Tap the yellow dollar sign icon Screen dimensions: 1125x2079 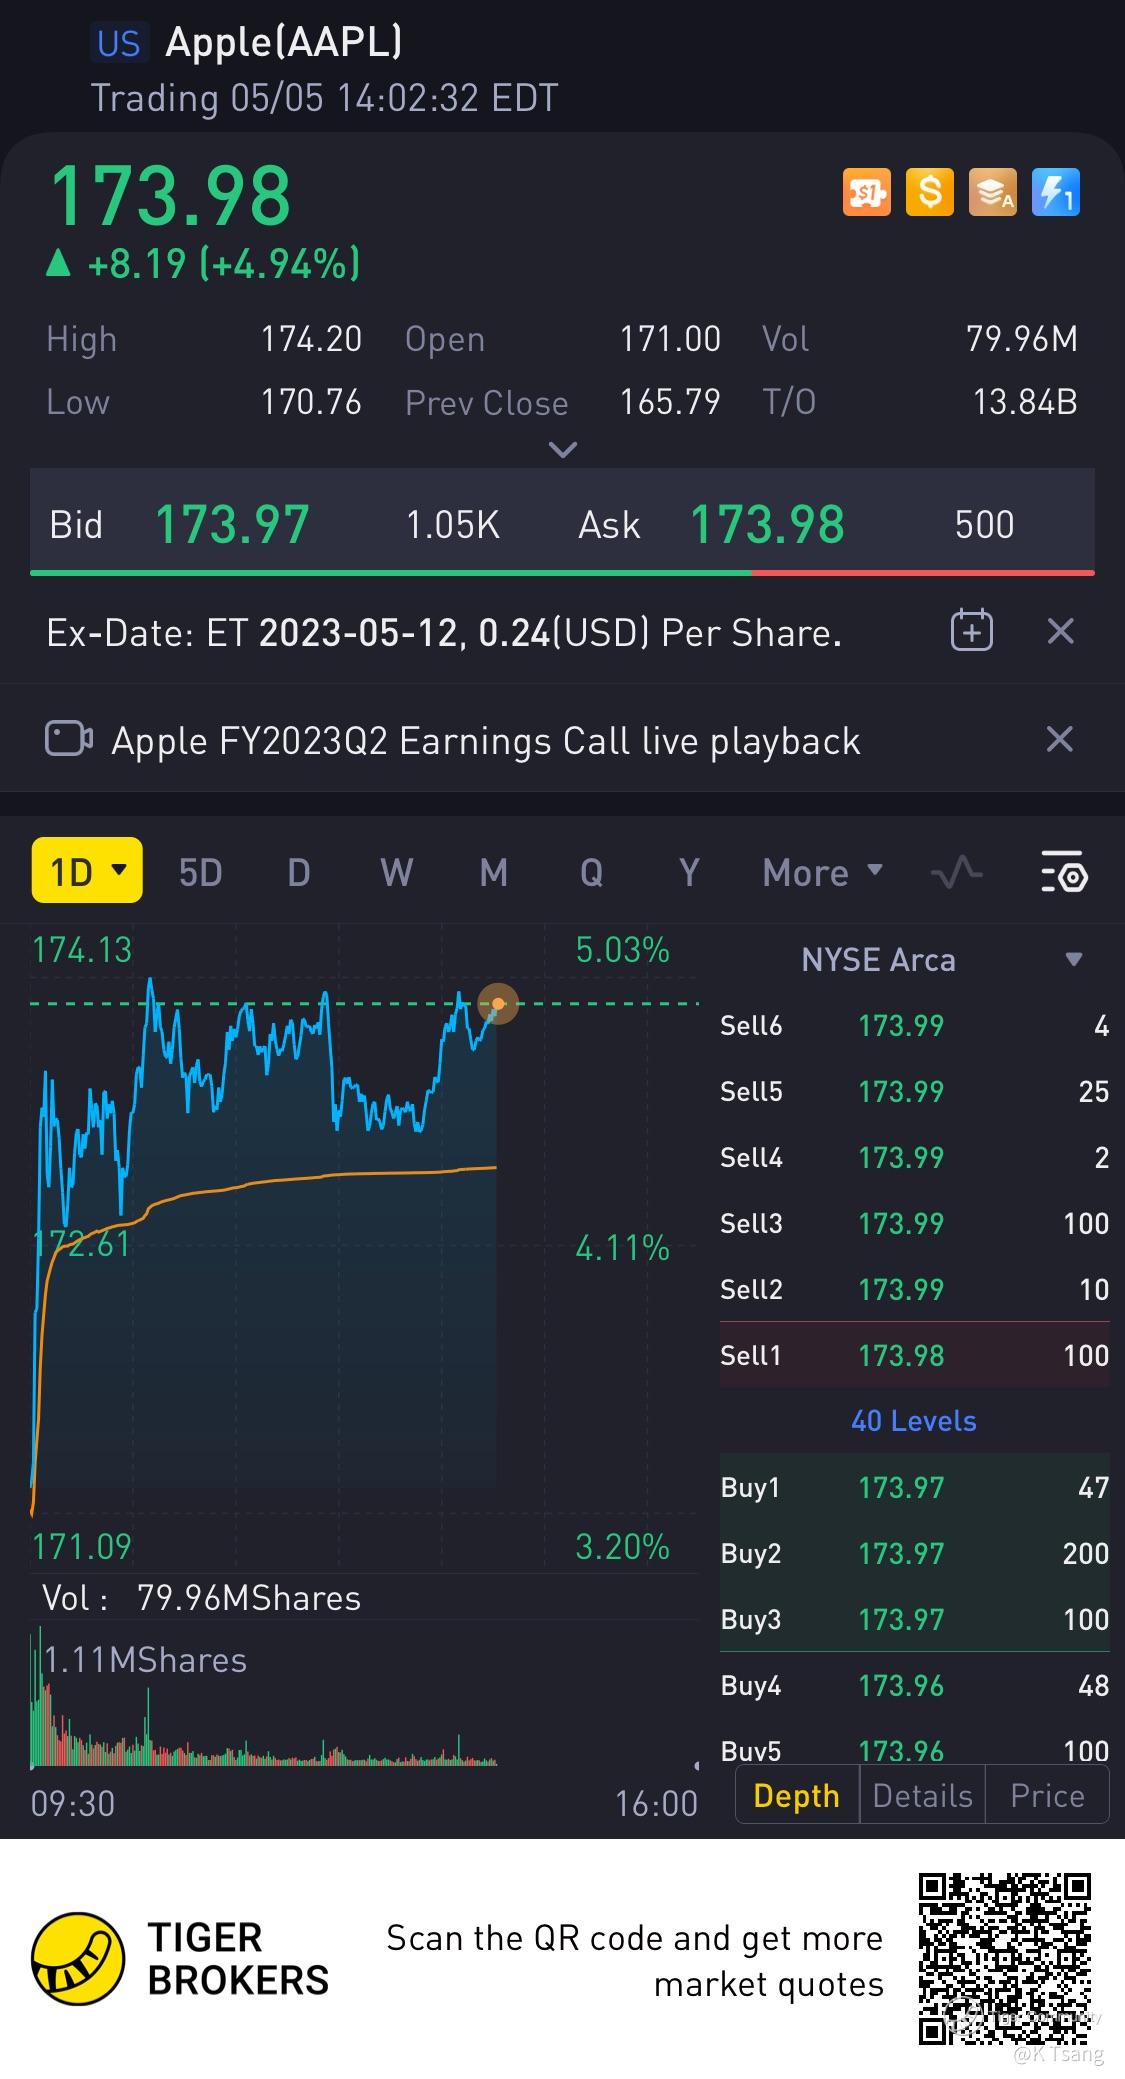pyautogui.click(x=929, y=192)
